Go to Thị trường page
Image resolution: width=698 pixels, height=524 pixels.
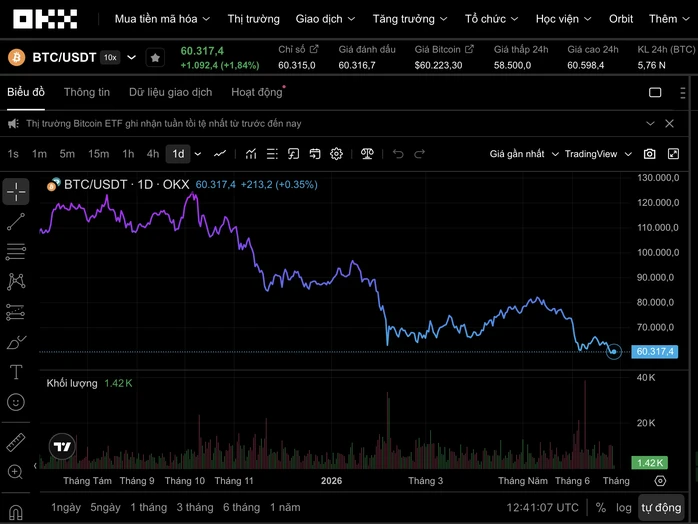254,19
